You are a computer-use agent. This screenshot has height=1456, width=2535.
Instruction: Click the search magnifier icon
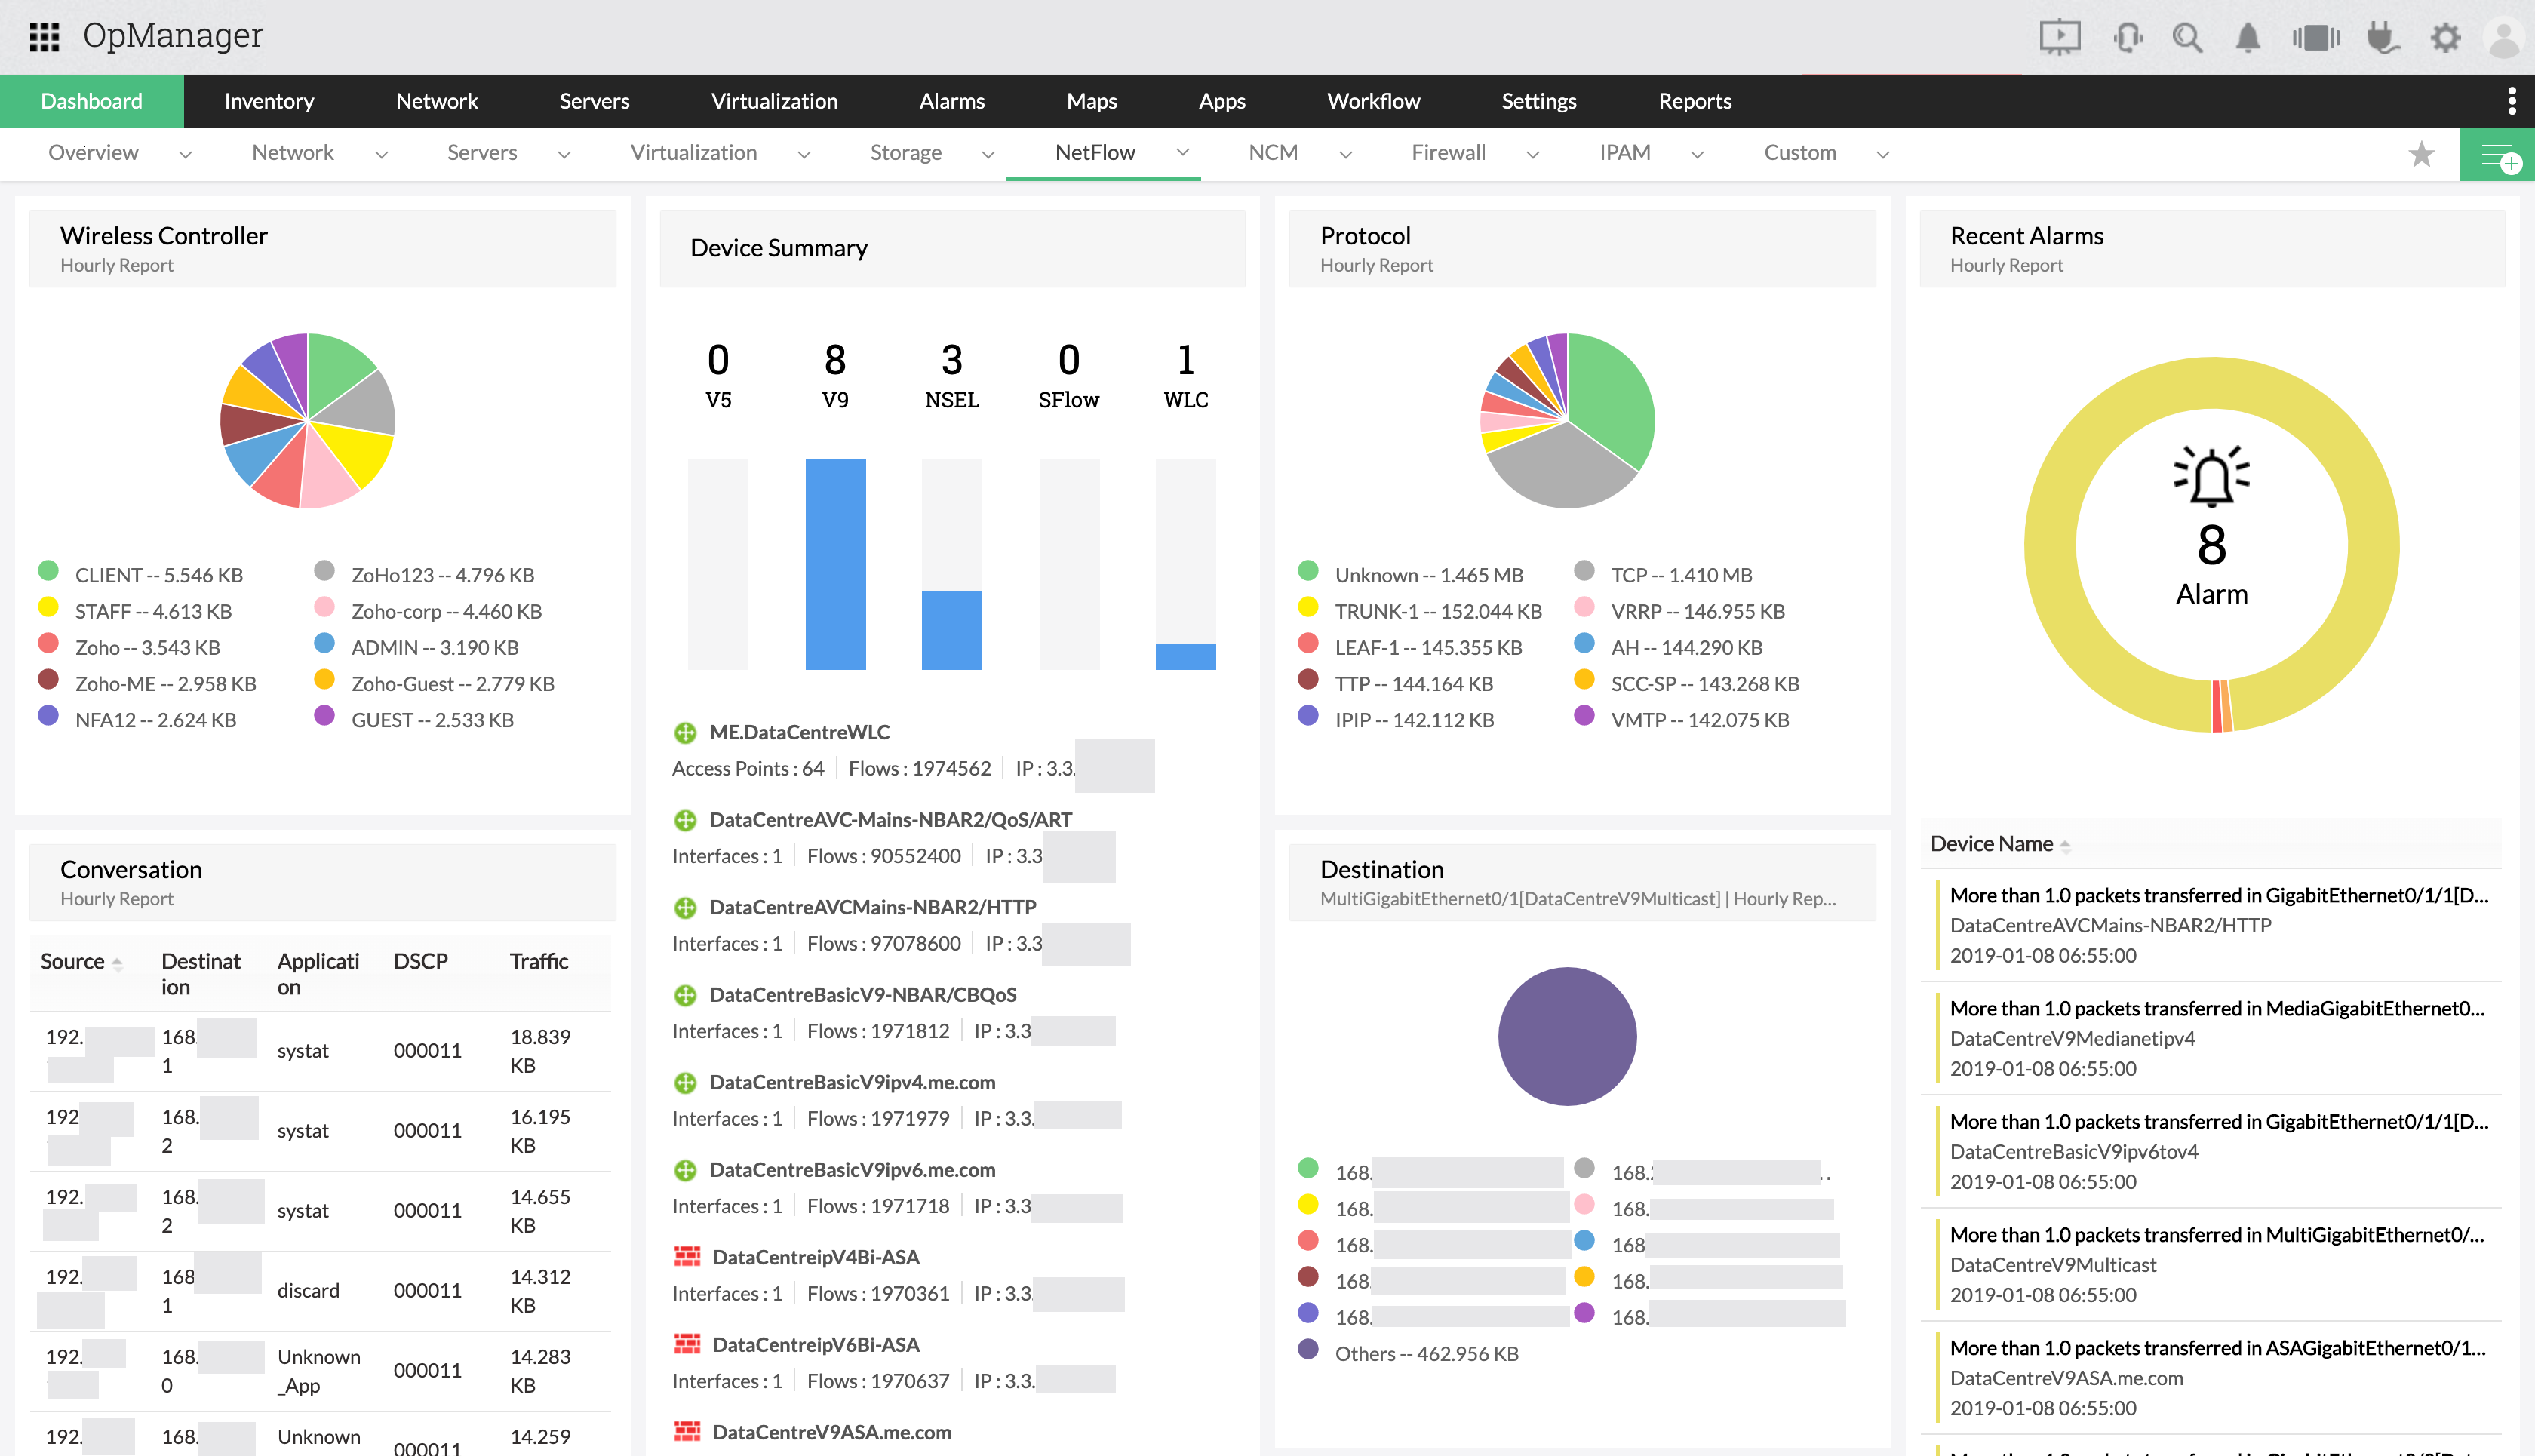tap(2187, 38)
